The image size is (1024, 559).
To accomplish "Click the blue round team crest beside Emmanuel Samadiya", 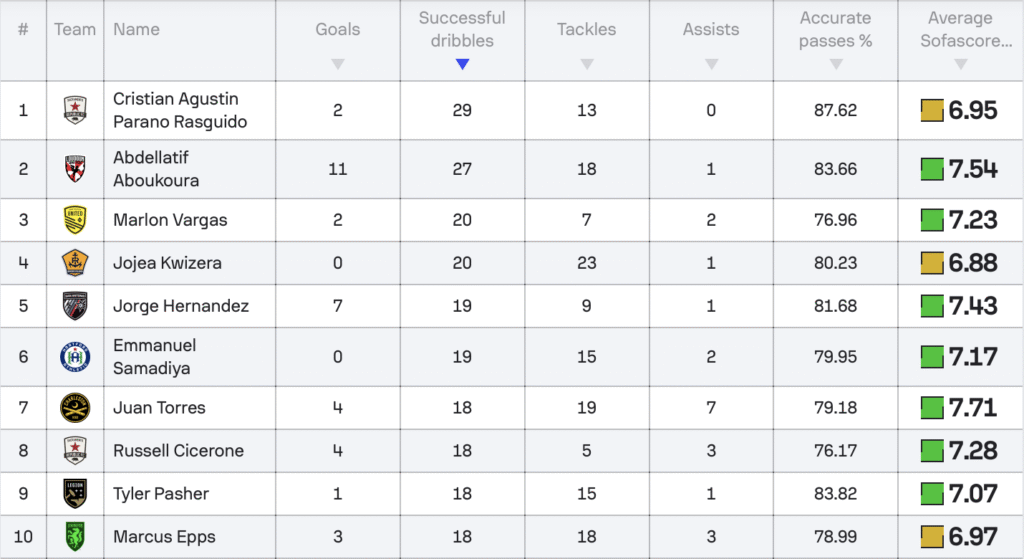I will [x=75, y=357].
